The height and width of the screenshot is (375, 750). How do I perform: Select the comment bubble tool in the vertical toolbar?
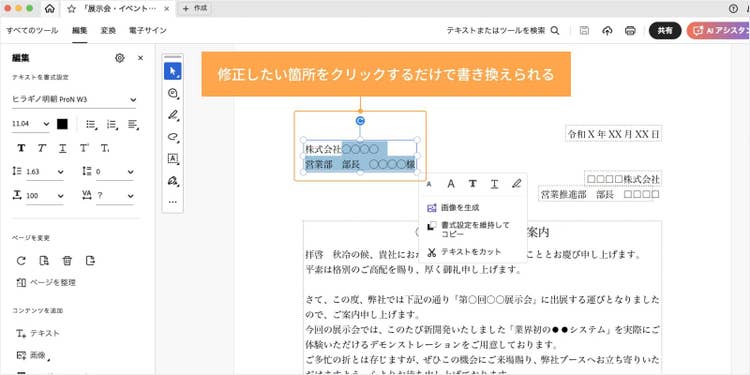tap(173, 93)
